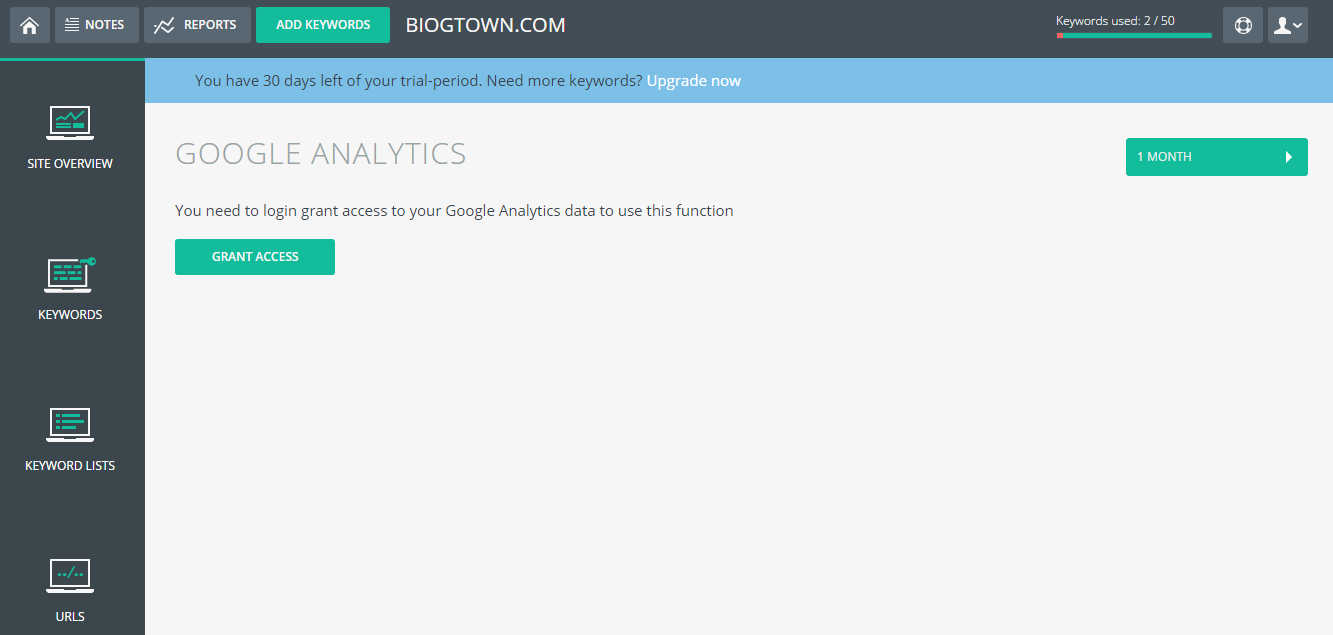Screen dimensions: 1333x635
Task: Expand the 1 Month period selector
Action: pos(1217,157)
